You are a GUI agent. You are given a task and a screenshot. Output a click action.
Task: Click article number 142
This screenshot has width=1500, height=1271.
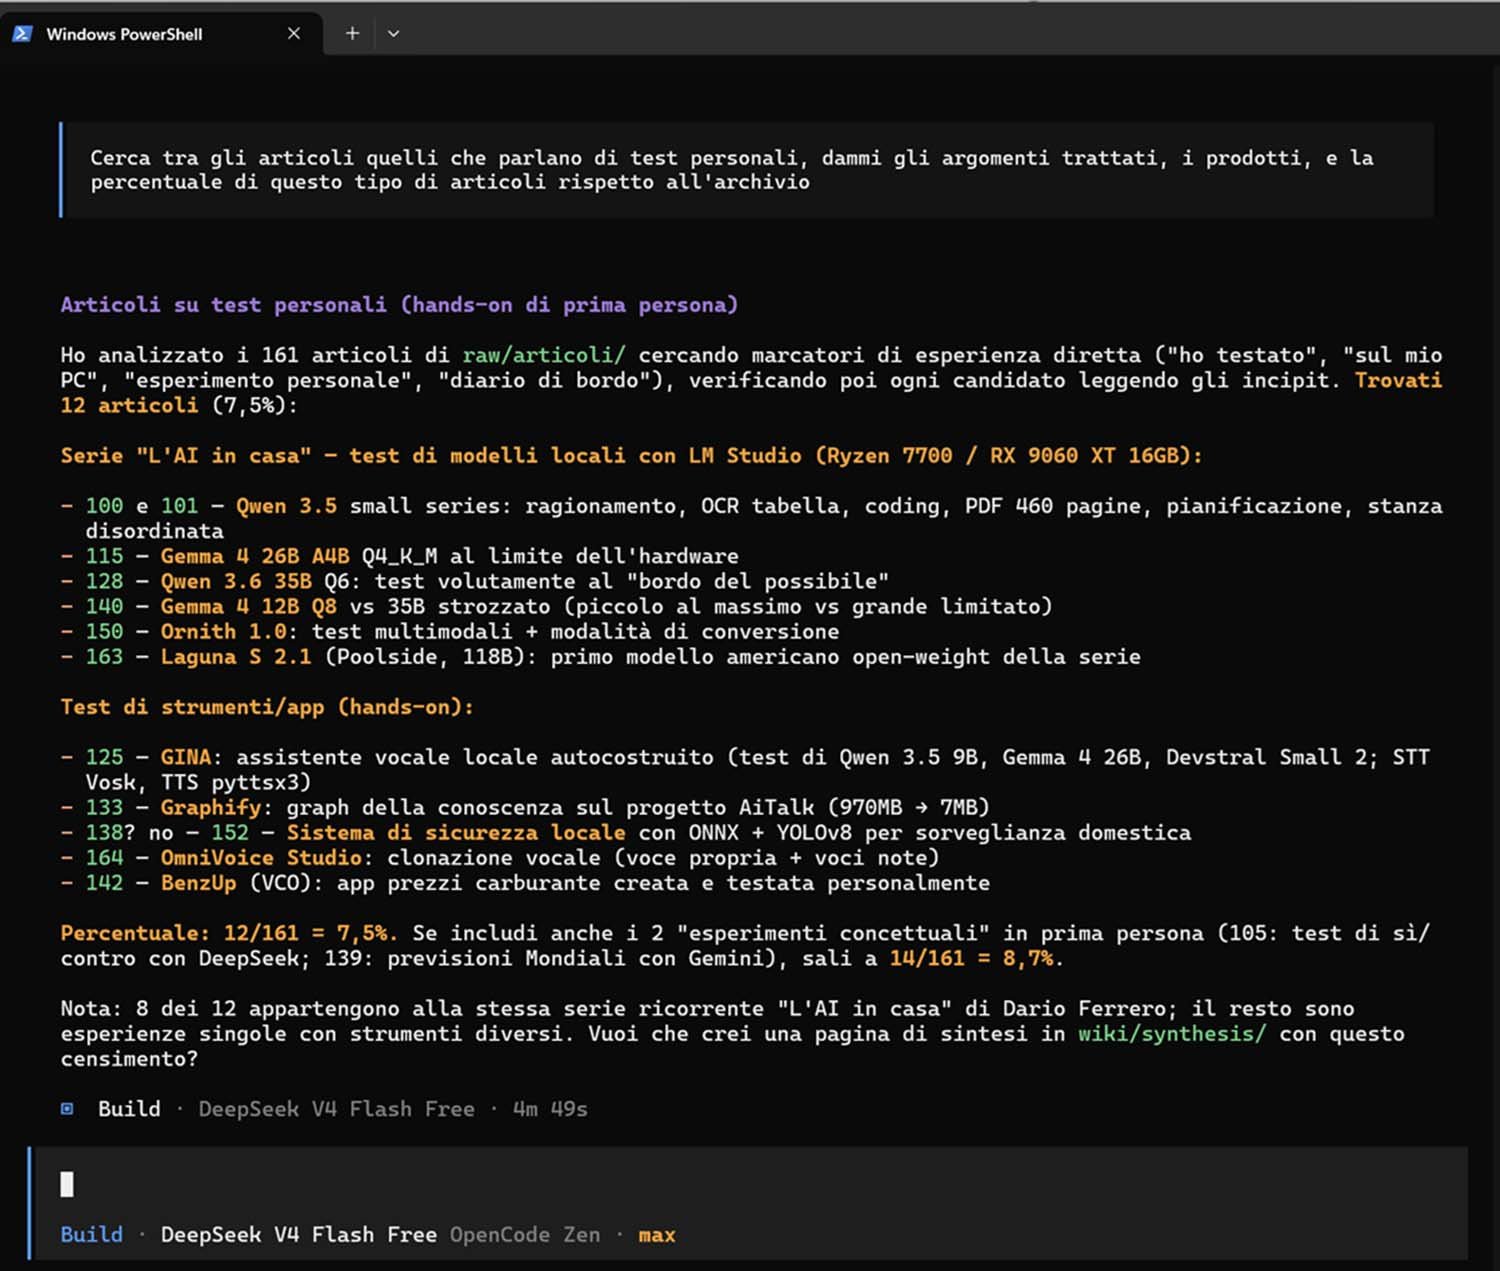pos(104,883)
